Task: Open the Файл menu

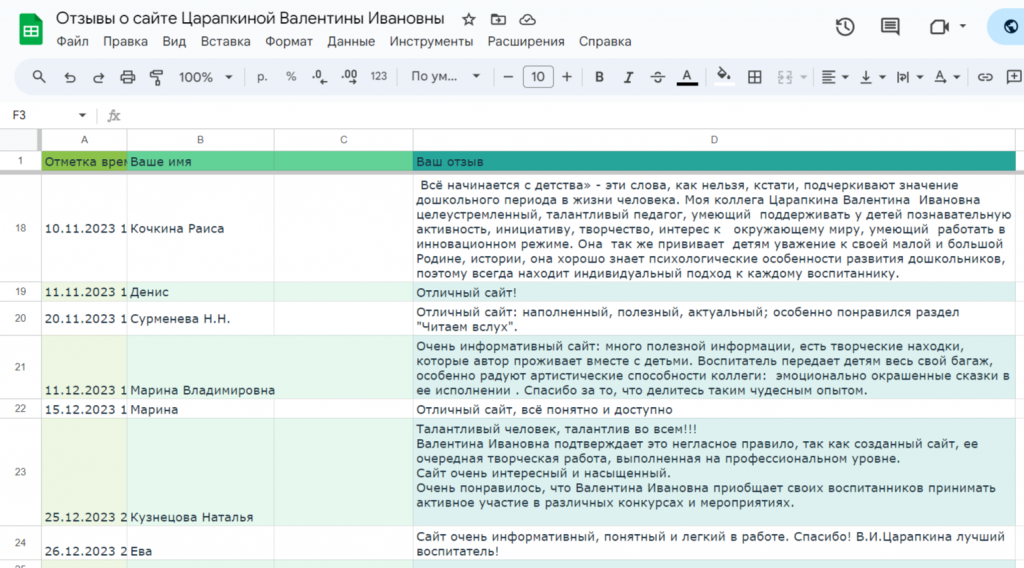Action: [72, 41]
